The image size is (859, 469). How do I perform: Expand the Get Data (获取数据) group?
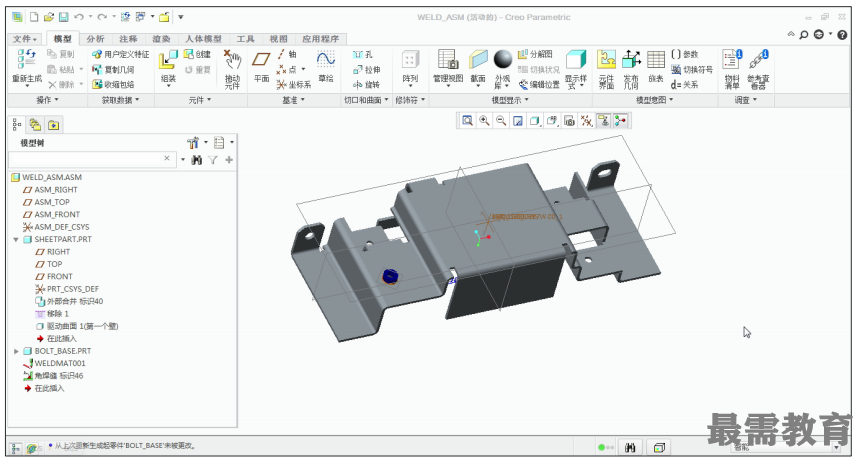point(121,100)
